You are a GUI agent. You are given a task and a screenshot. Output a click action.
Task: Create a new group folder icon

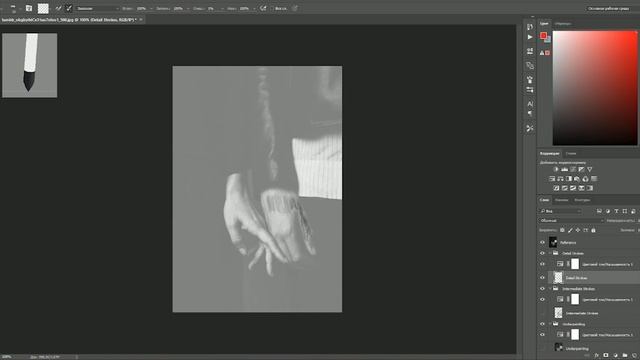coord(624,356)
